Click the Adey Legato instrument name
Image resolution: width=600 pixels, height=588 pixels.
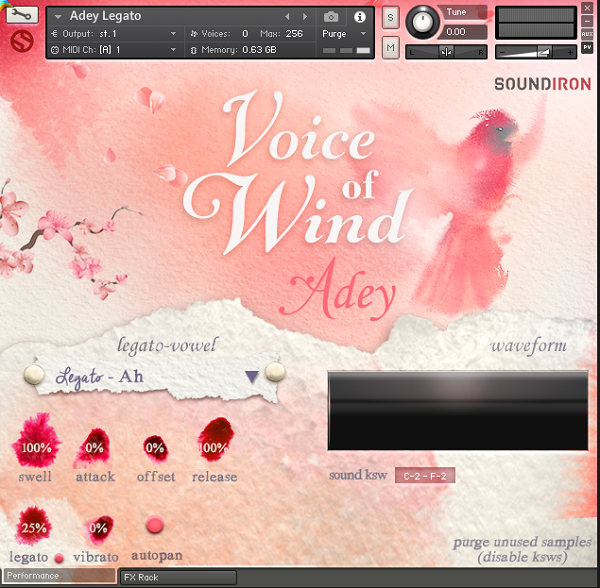pyautogui.click(x=105, y=16)
